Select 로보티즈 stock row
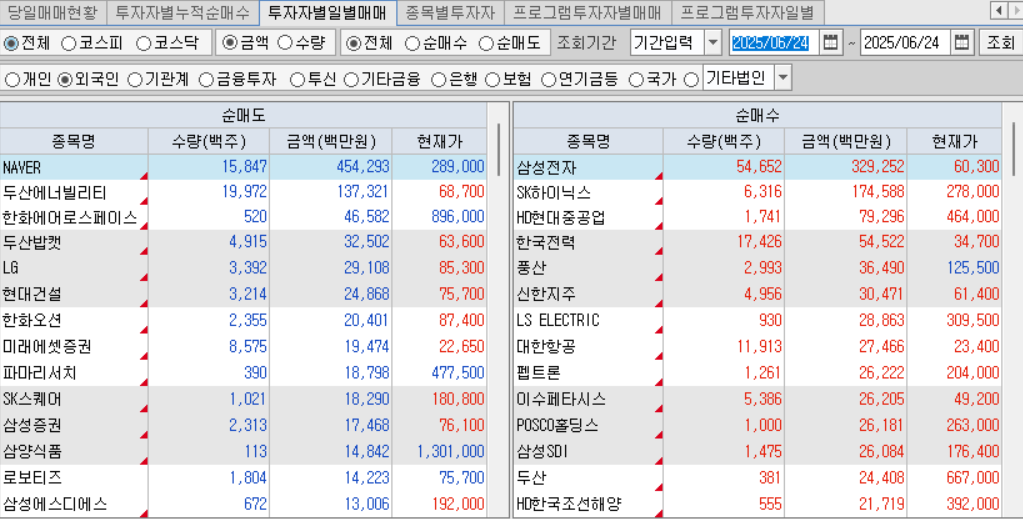 click(x=243, y=478)
